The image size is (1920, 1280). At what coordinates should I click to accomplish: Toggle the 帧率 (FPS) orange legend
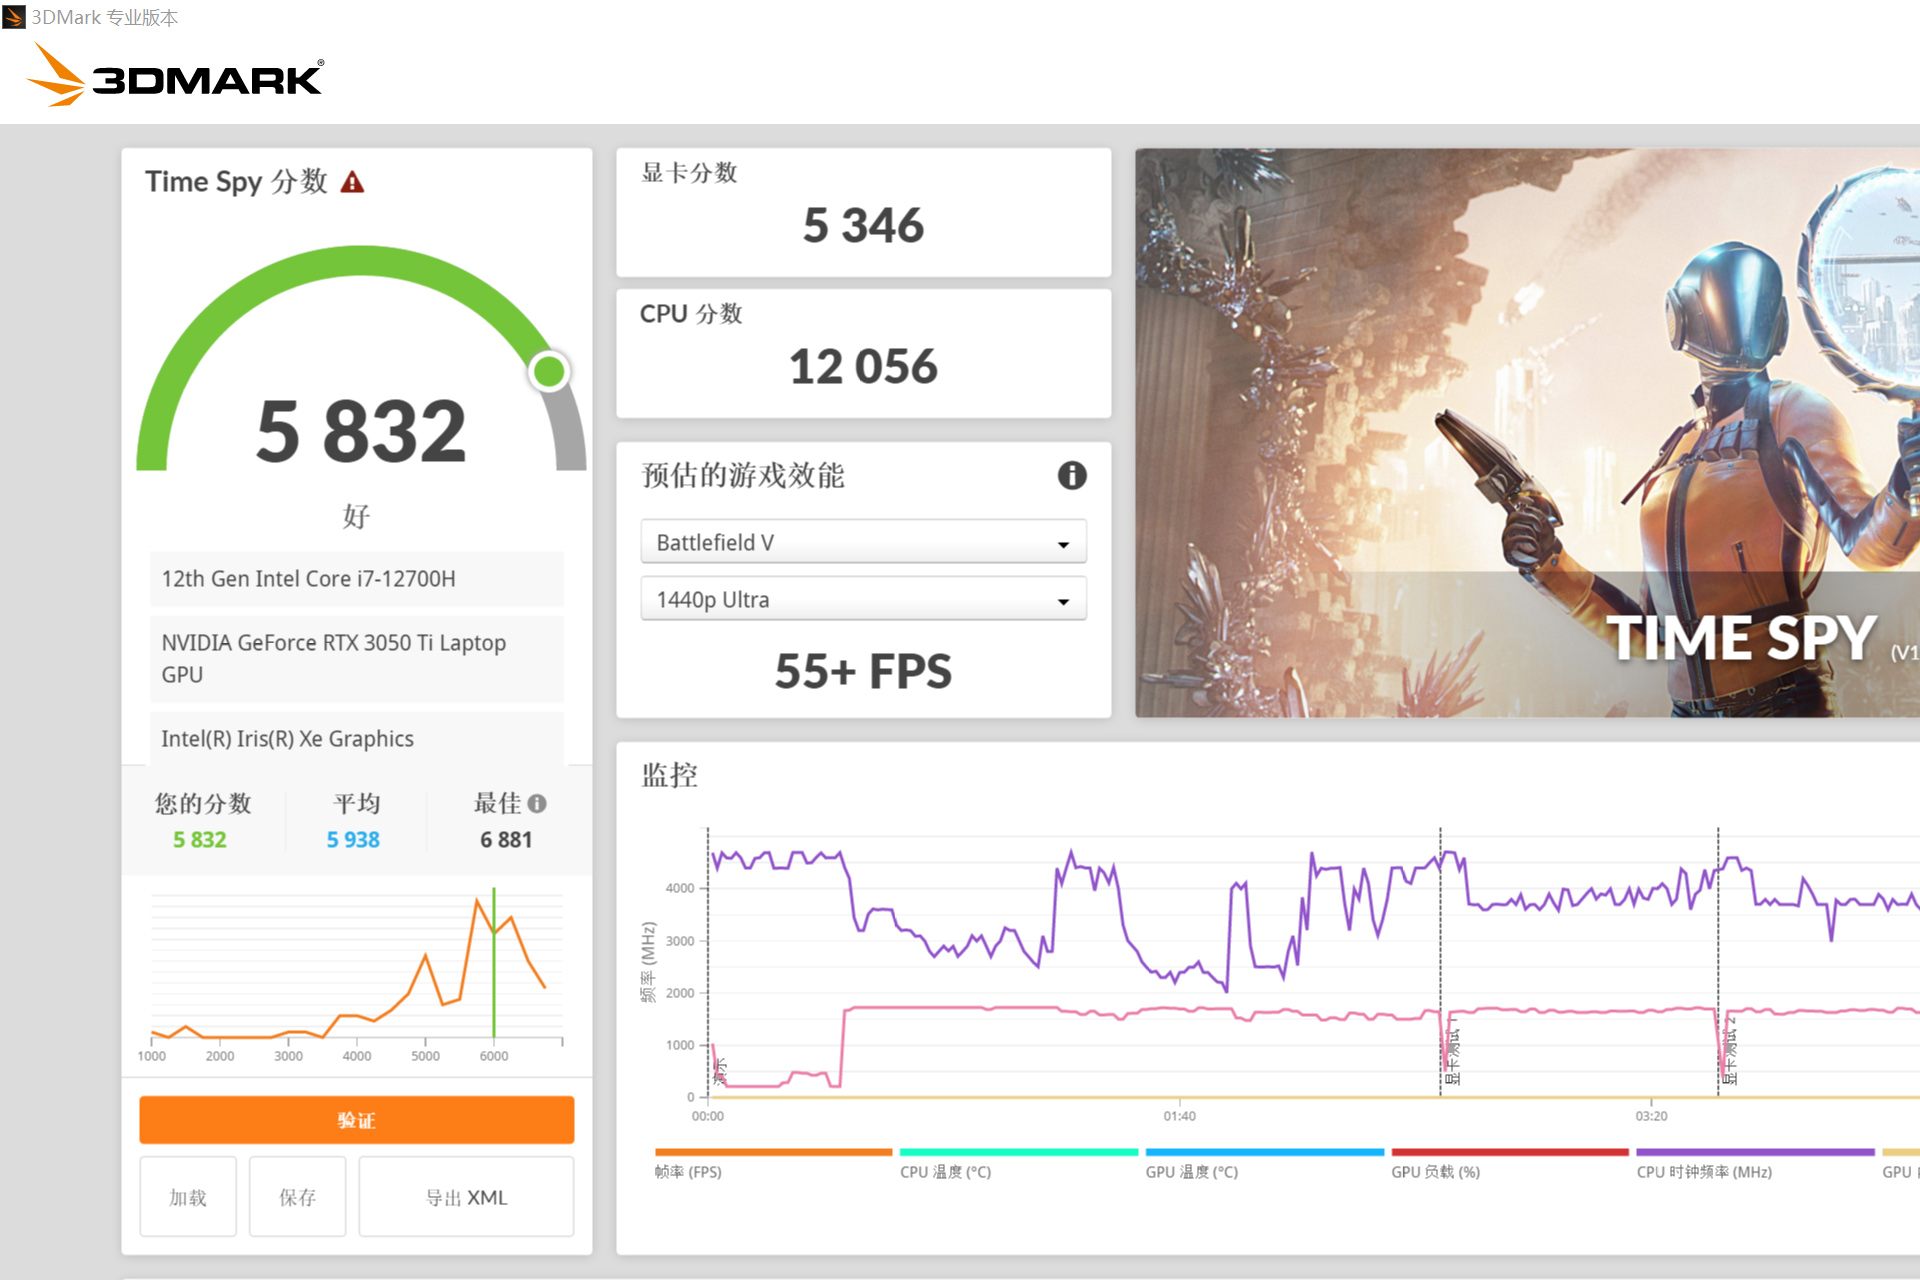coord(773,1164)
